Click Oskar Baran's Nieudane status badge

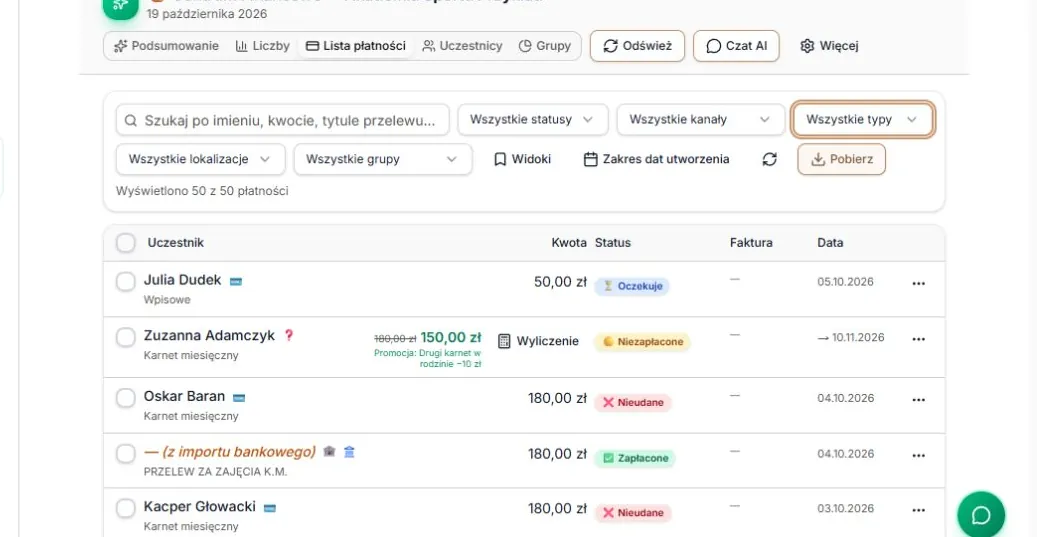(x=633, y=403)
